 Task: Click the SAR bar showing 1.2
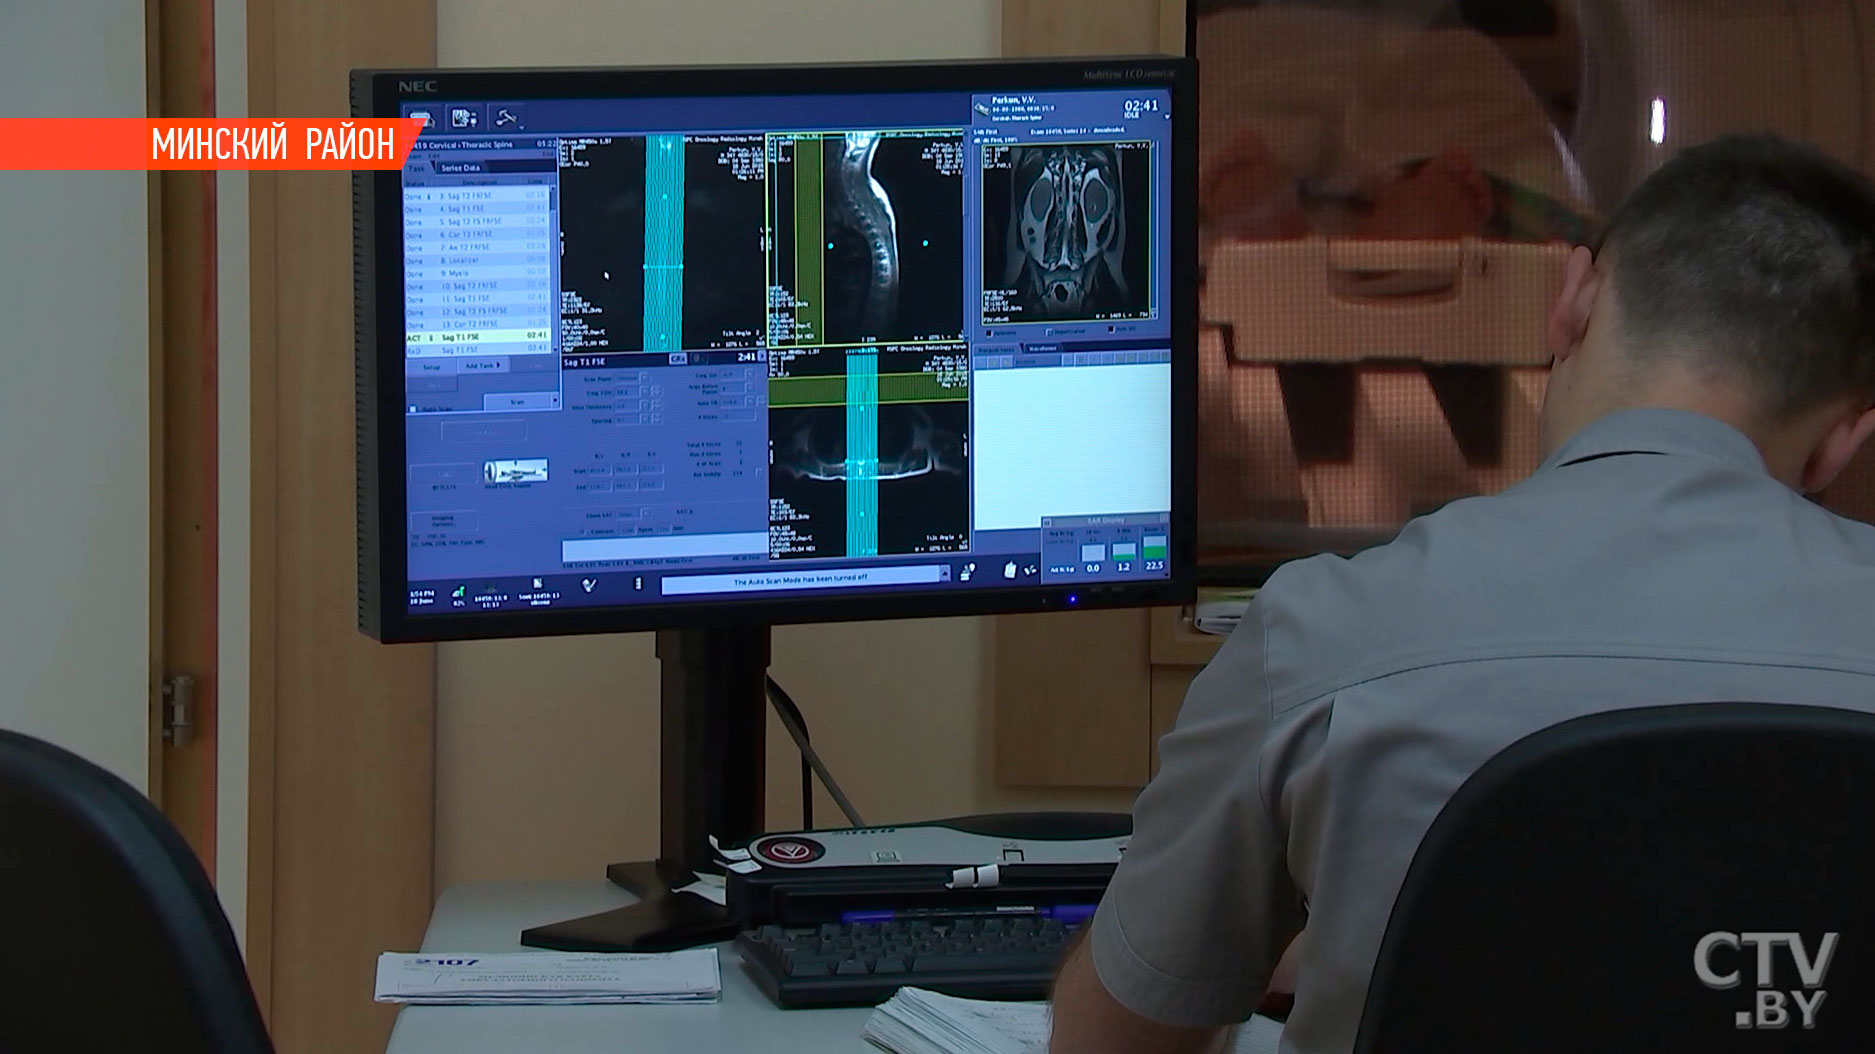(1124, 552)
